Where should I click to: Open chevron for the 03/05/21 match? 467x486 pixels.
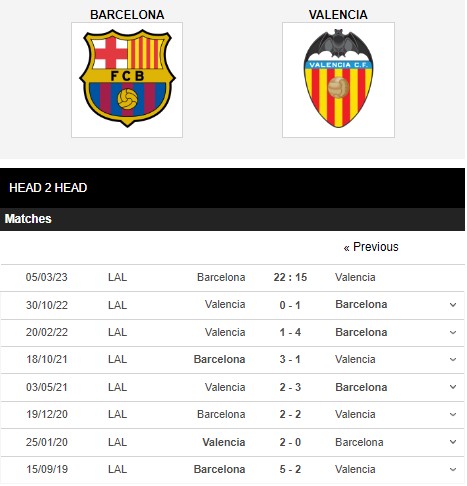[x=453, y=387]
